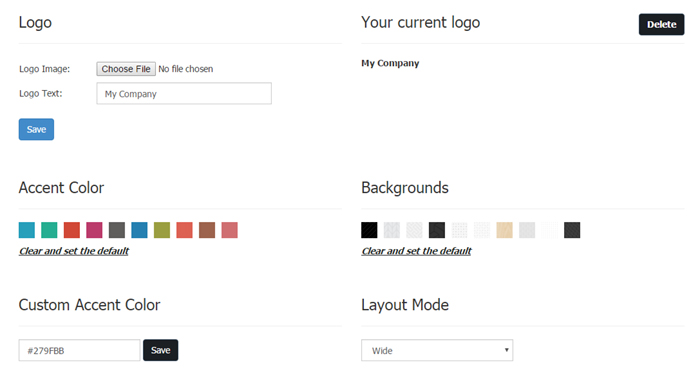This screenshot has width=700, height=374.
Task: Click the Choose File button for Logo Image
Action: (x=126, y=69)
